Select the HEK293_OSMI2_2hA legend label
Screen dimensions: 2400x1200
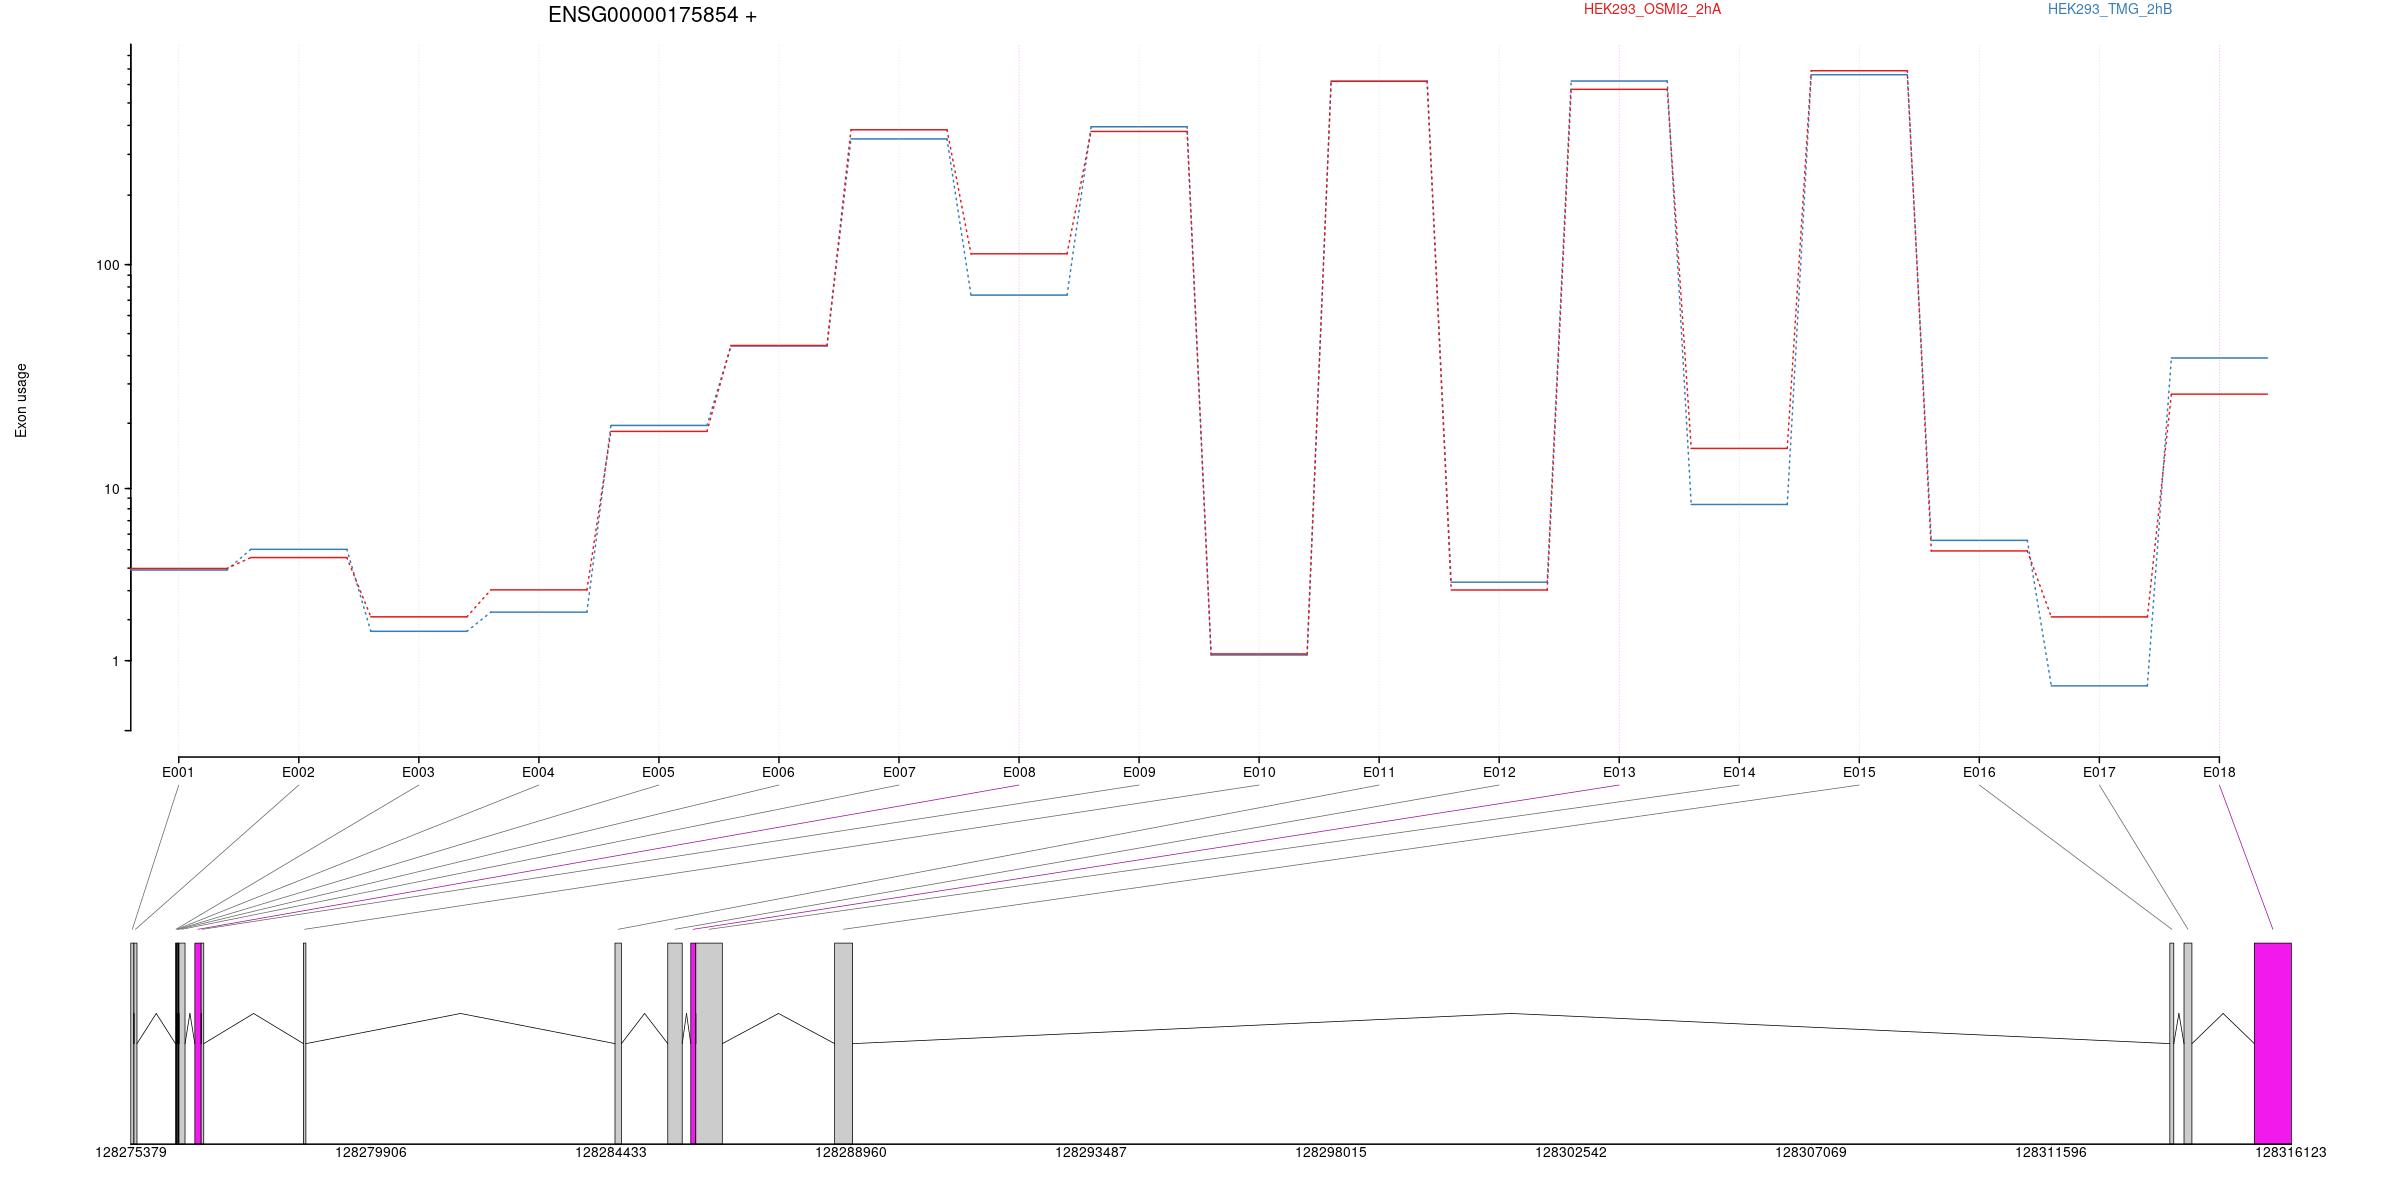[1652, 9]
